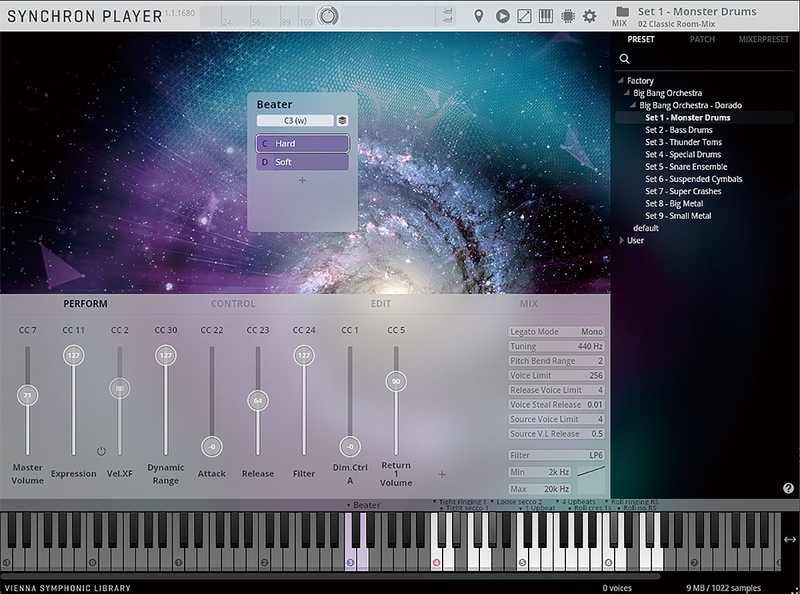Collapse the Factory tree node
Image resolution: width=800 pixels, height=594 pixels.
[x=620, y=81]
